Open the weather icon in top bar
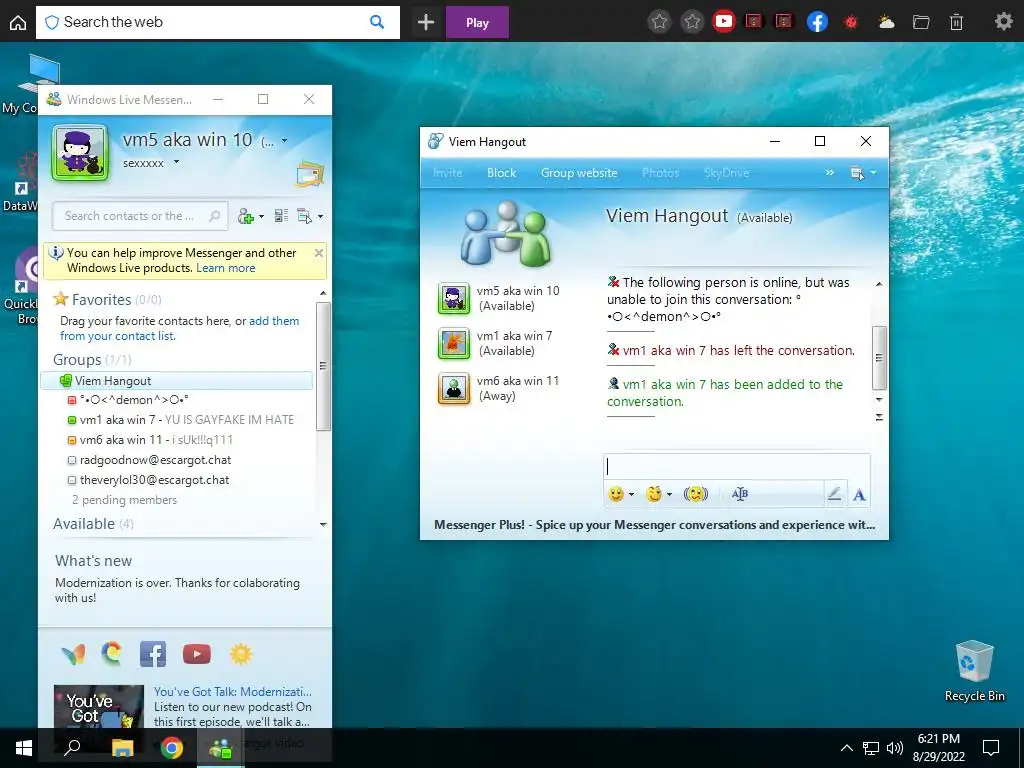 pyautogui.click(x=886, y=22)
